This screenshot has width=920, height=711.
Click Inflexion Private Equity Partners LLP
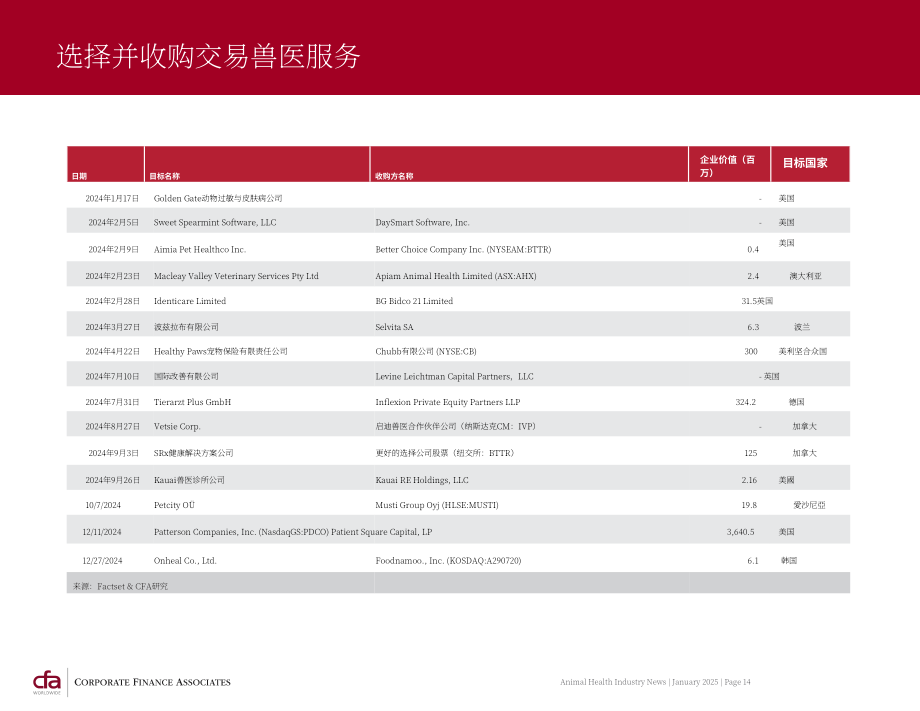(448, 402)
